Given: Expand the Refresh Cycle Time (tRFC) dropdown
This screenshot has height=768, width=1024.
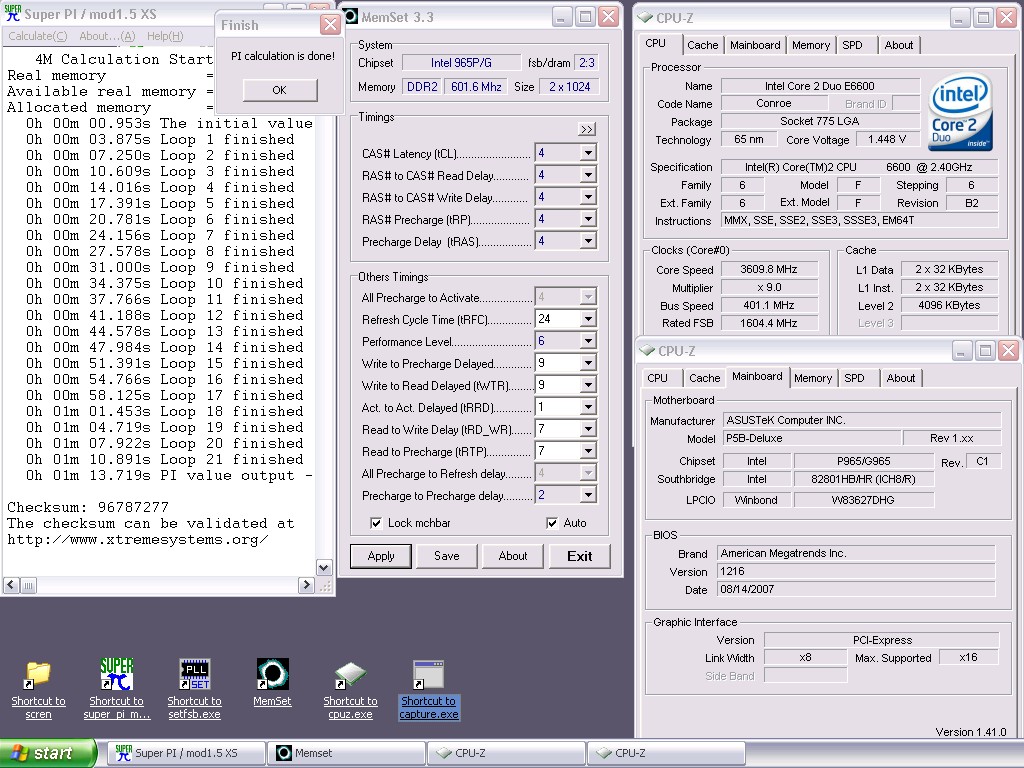Looking at the screenshot, I should click(x=588, y=319).
